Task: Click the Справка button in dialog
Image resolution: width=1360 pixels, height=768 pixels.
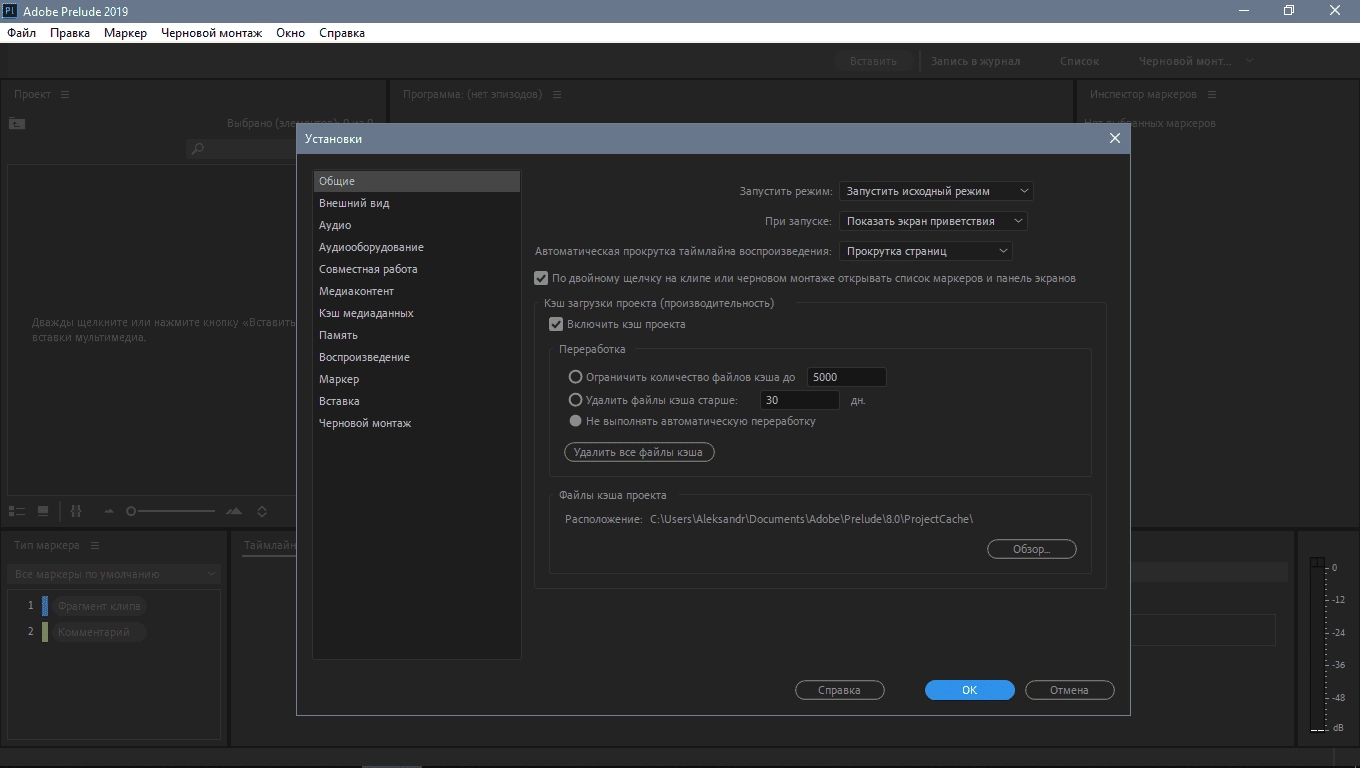Action: click(x=839, y=690)
